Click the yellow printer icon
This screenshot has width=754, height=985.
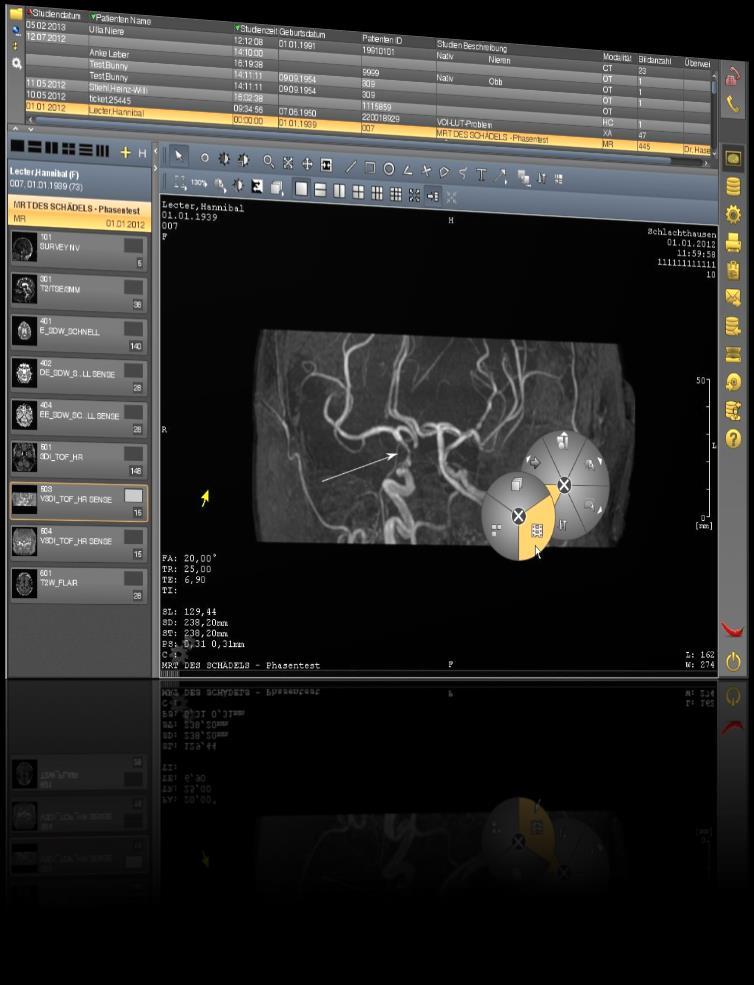click(x=733, y=242)
